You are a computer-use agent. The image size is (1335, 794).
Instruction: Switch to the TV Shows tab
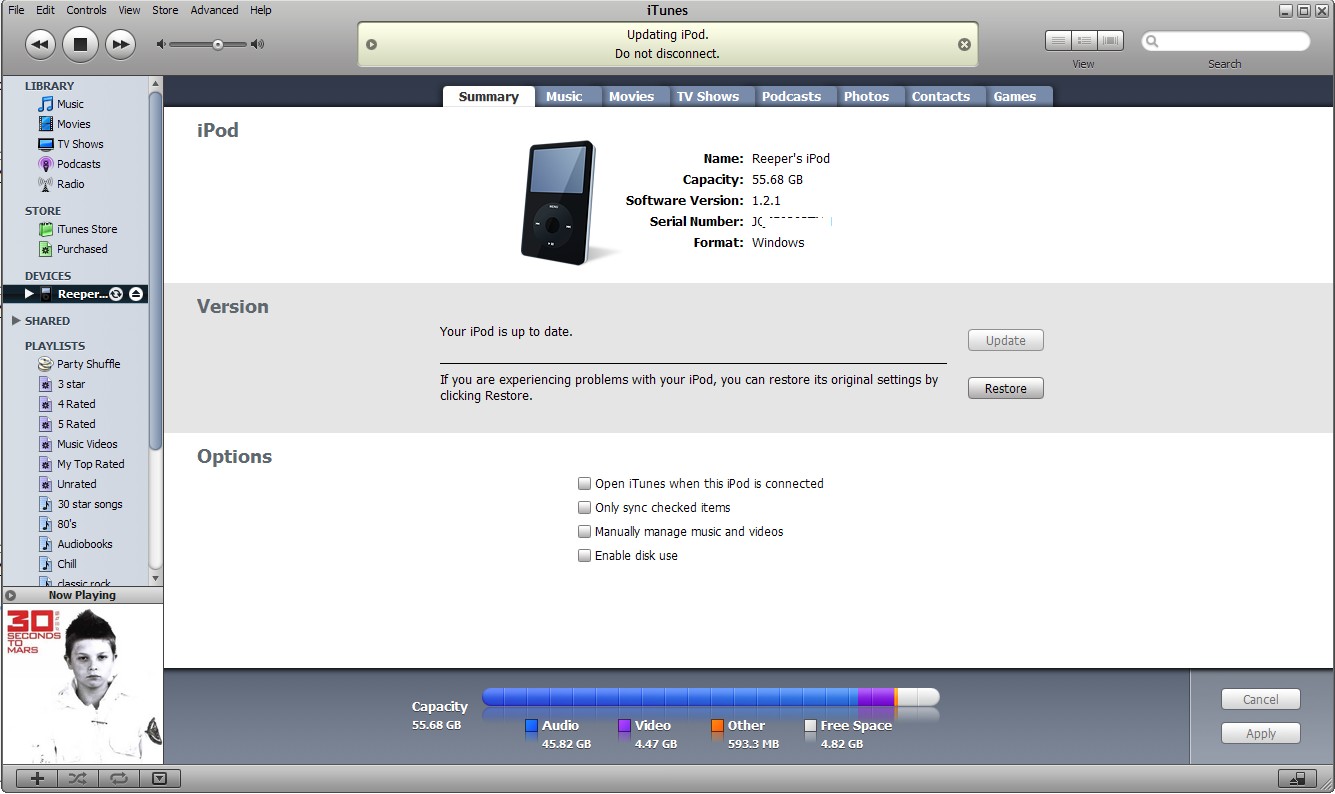click(708, 96)
